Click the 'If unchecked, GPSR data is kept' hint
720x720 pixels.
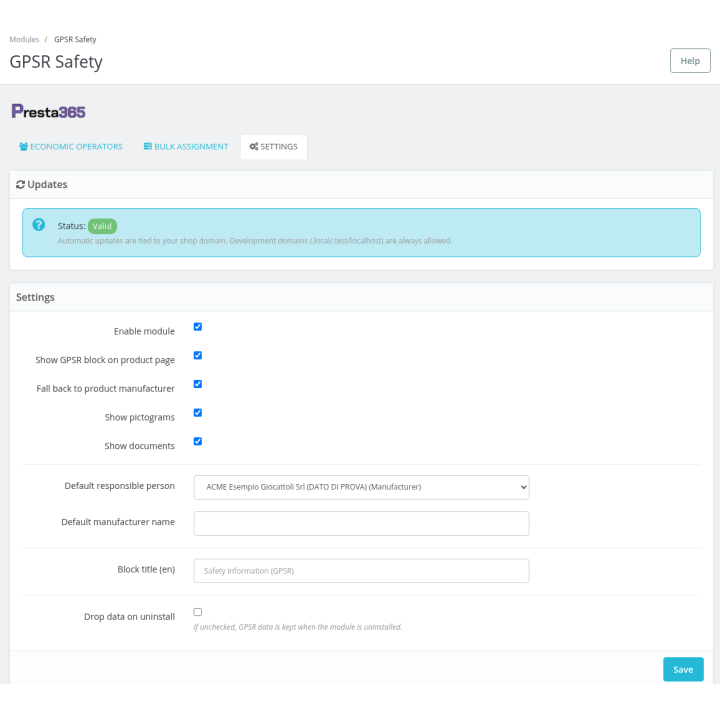(298, 627)
